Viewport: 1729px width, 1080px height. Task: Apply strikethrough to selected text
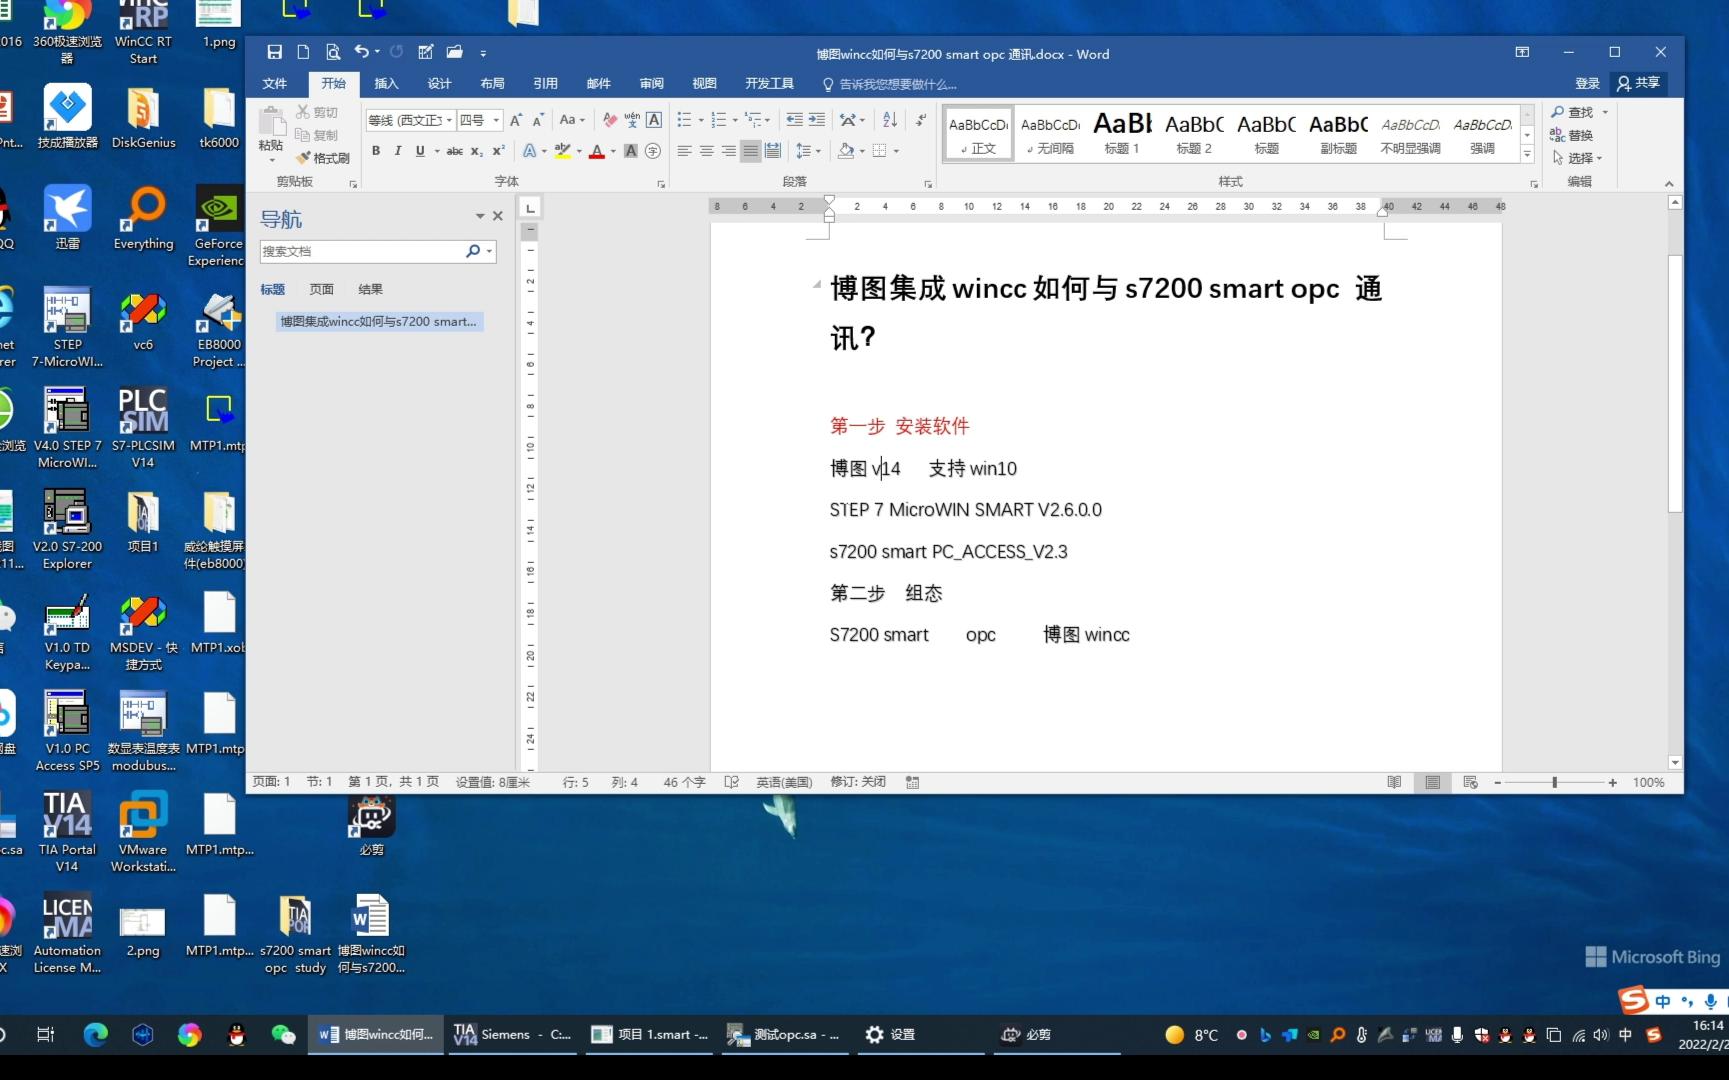tap(453, 151)
